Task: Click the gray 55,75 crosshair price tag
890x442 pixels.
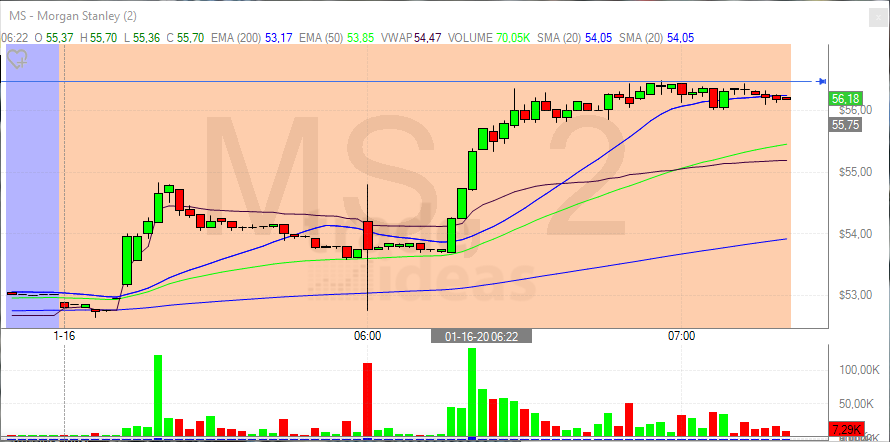Action: 845,125
